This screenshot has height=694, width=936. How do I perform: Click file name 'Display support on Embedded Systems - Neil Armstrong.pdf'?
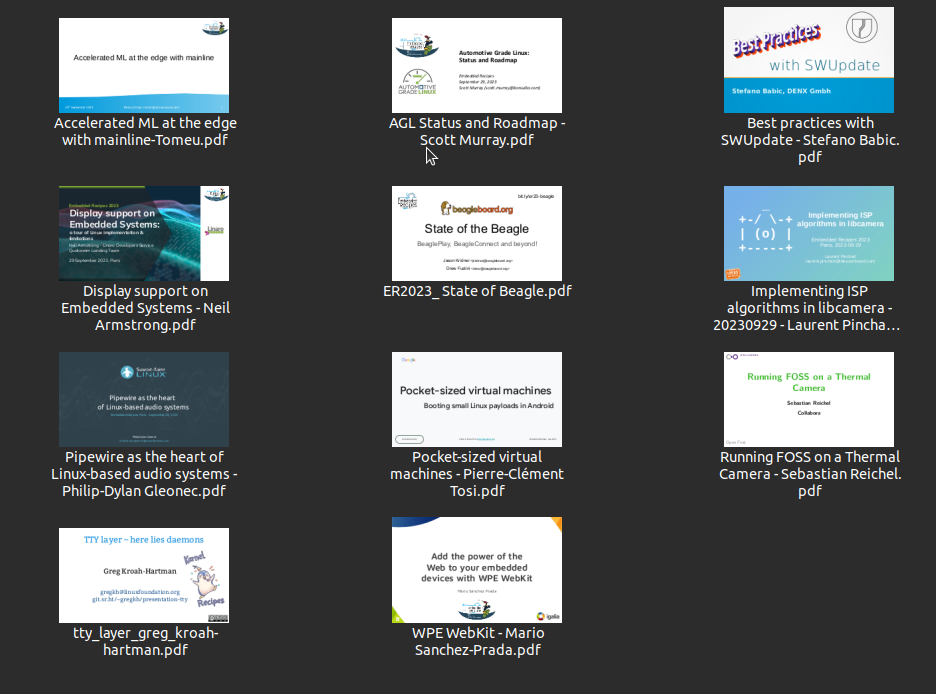(x=145, y=308)
